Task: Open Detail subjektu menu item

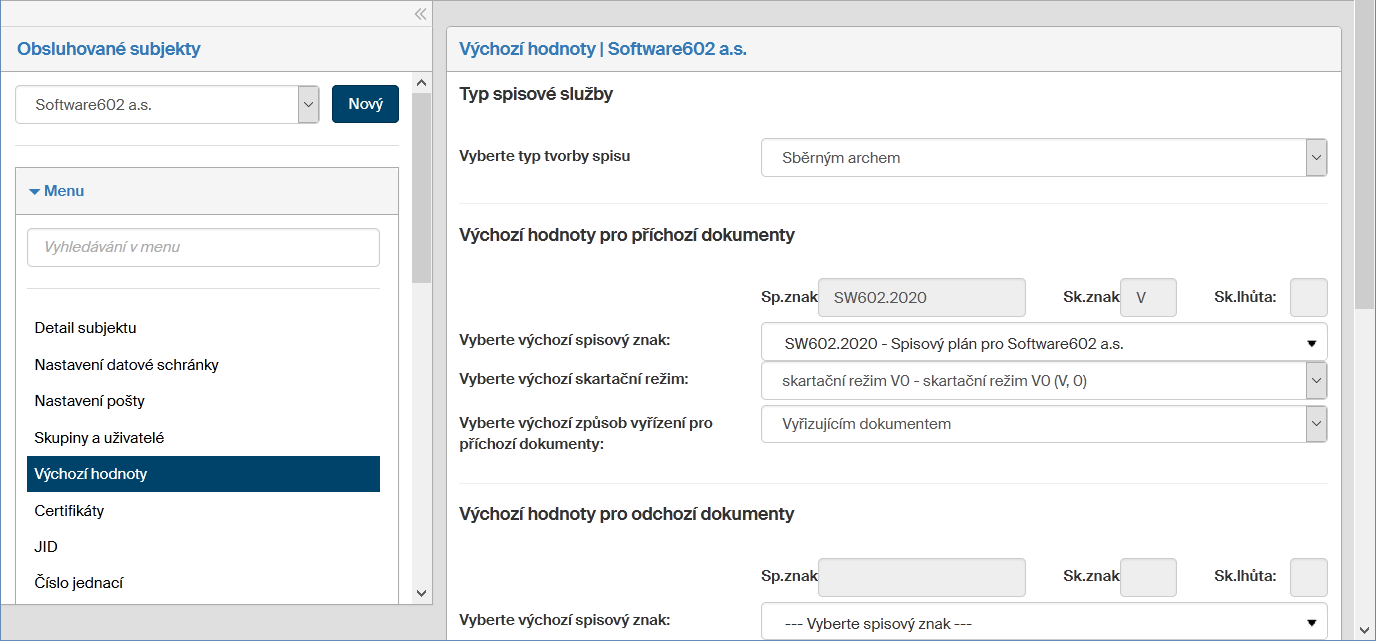Action: tap(85, 328)
